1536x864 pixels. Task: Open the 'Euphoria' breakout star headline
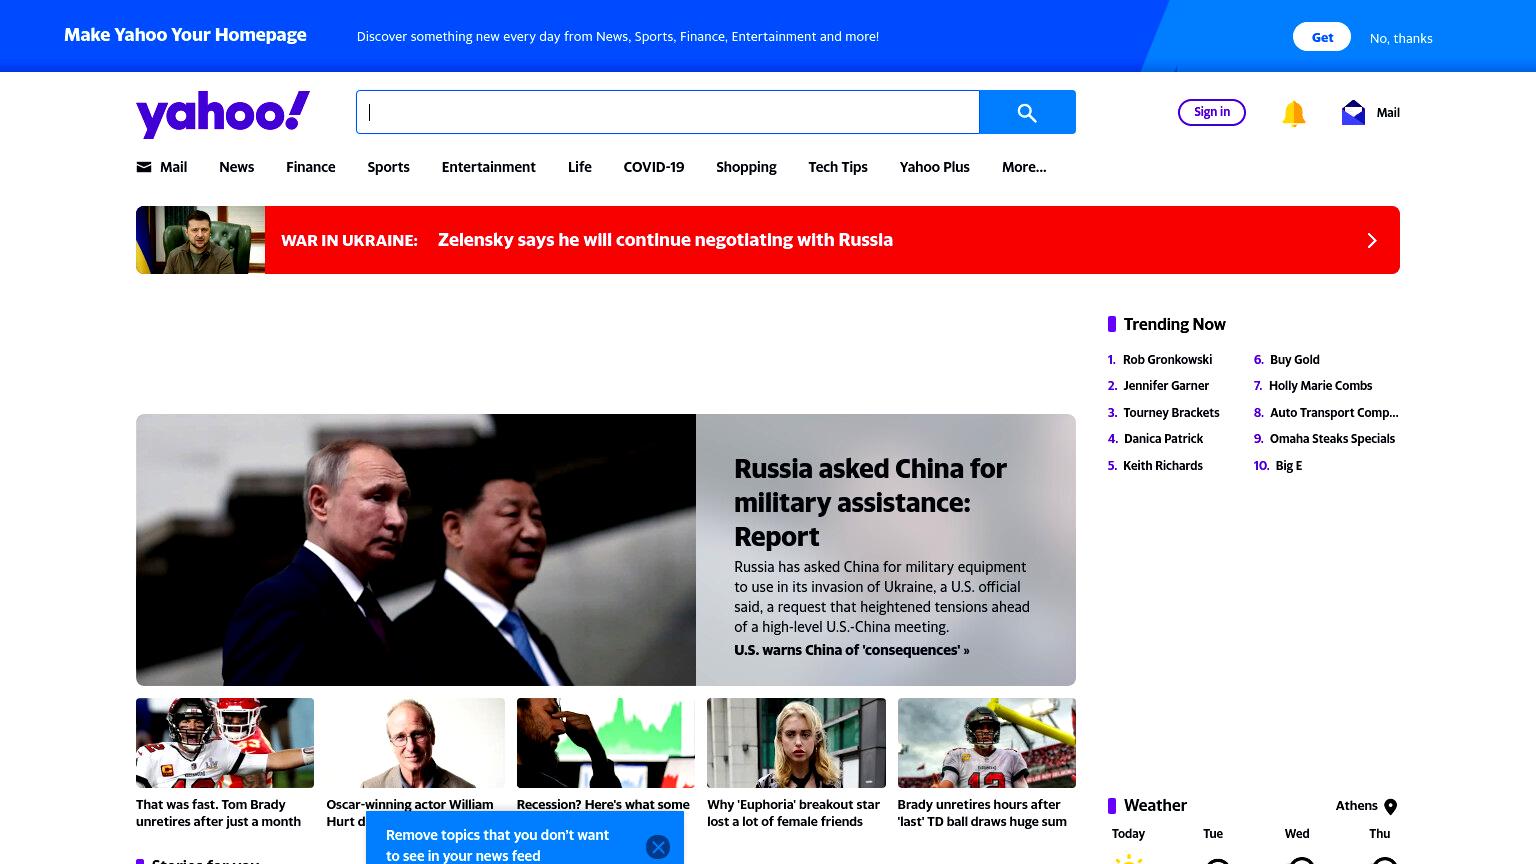(x=793, y=813)
